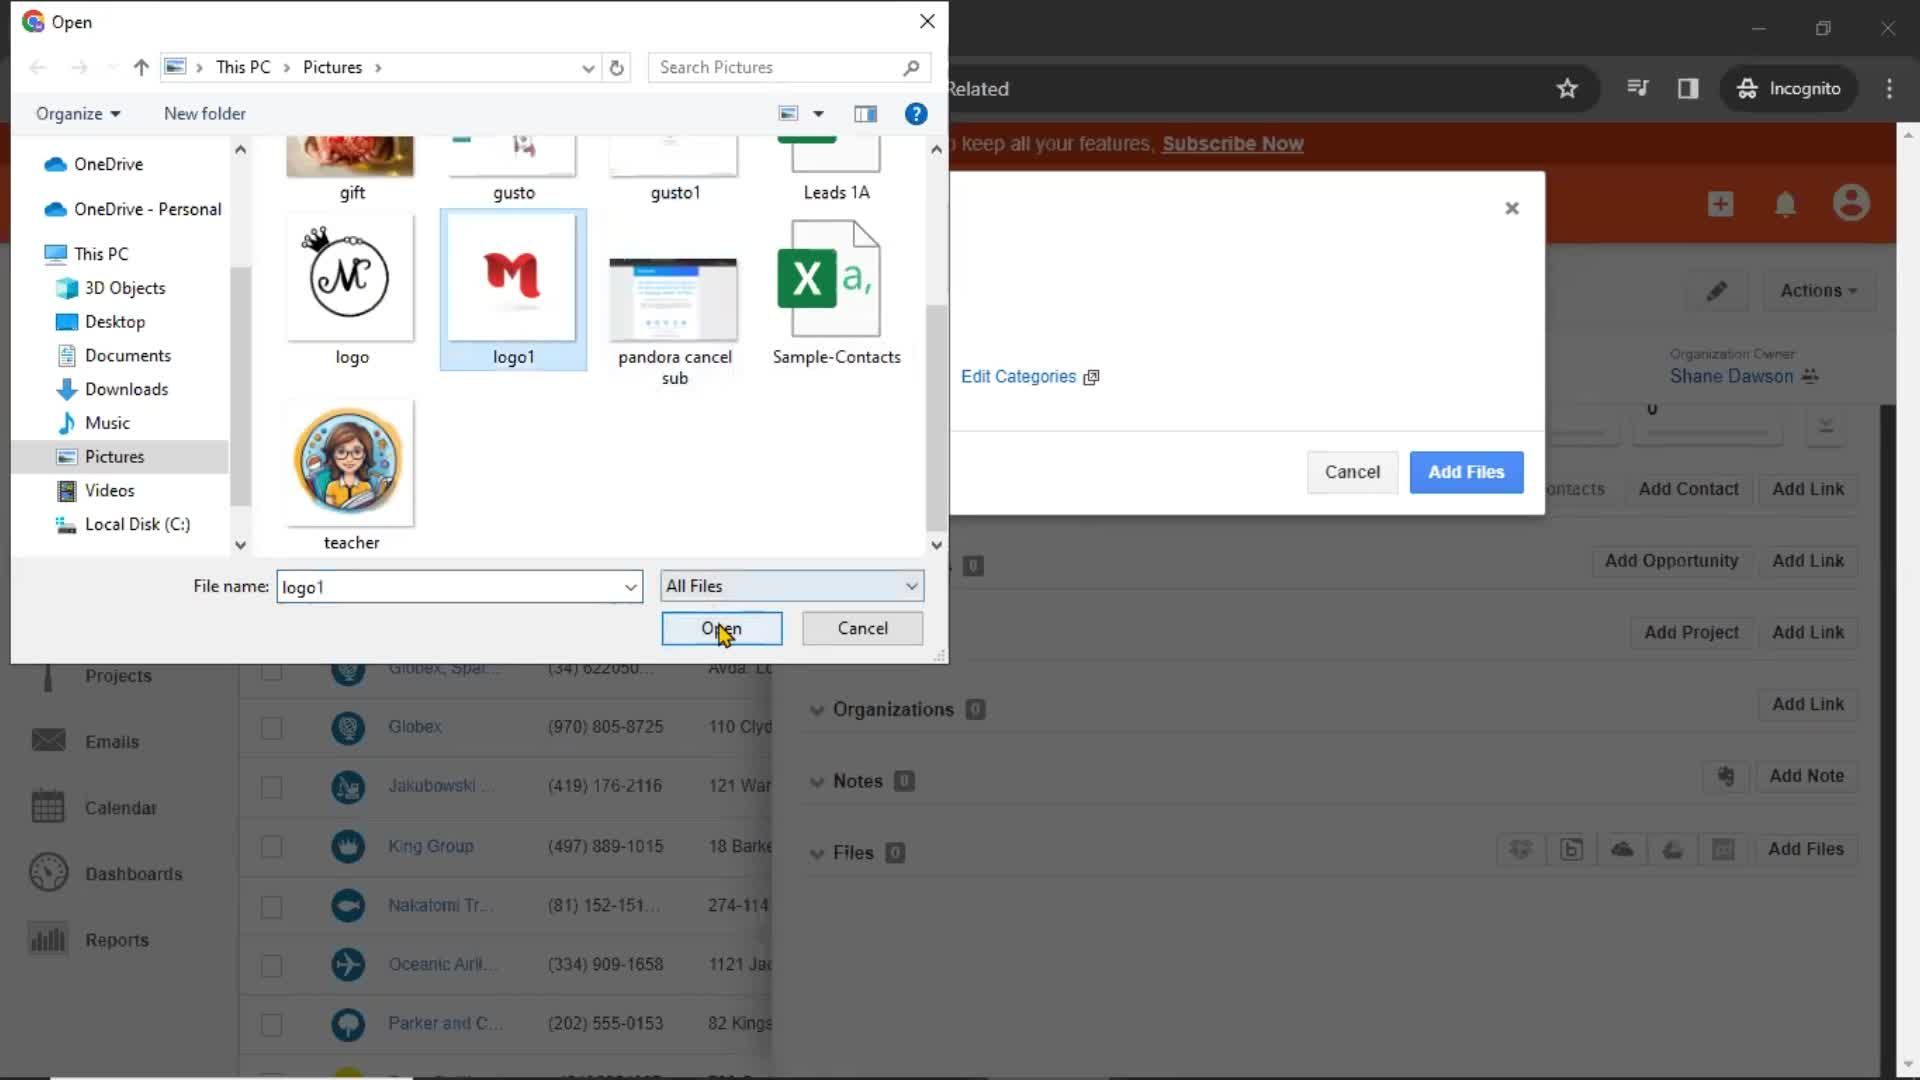Toggle the view layout icon in file dialog
This screenshot has width=1920, height=1080.
pyautogui.click(x=866, y=113)
